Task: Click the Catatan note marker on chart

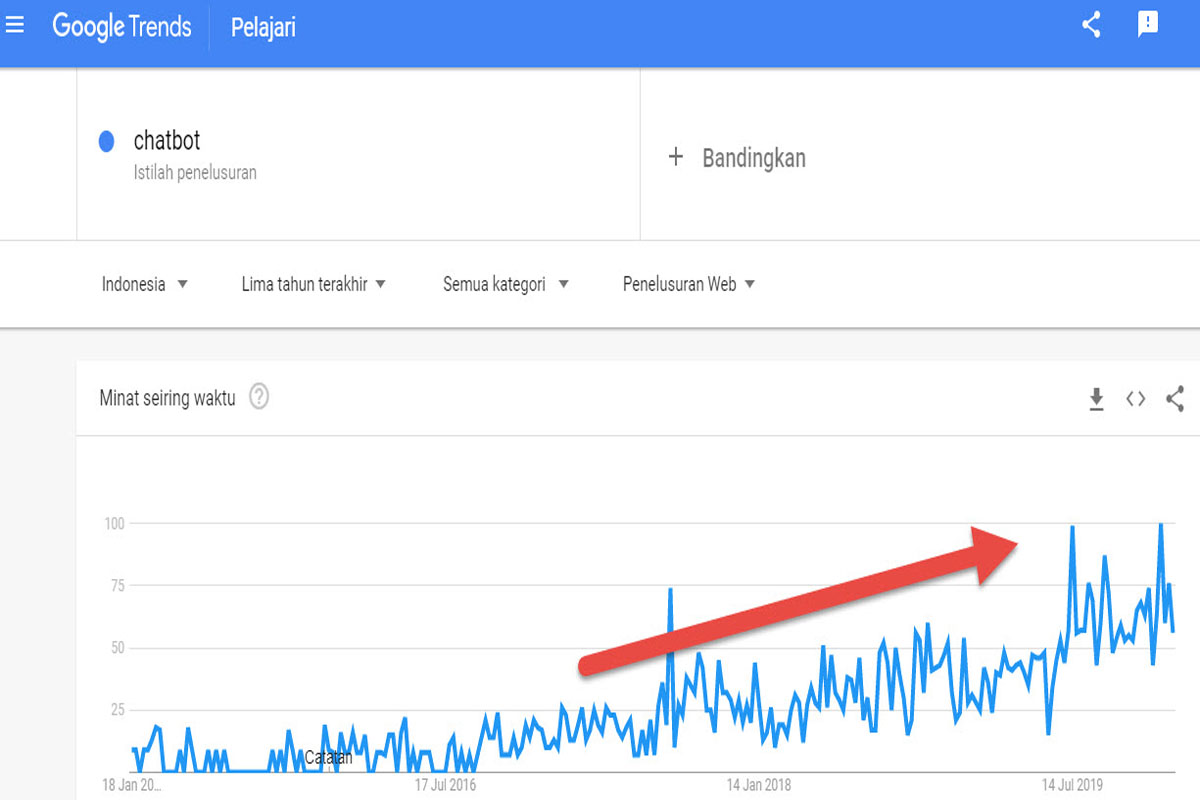Action: pyautogui.click(x=329, y=757)
